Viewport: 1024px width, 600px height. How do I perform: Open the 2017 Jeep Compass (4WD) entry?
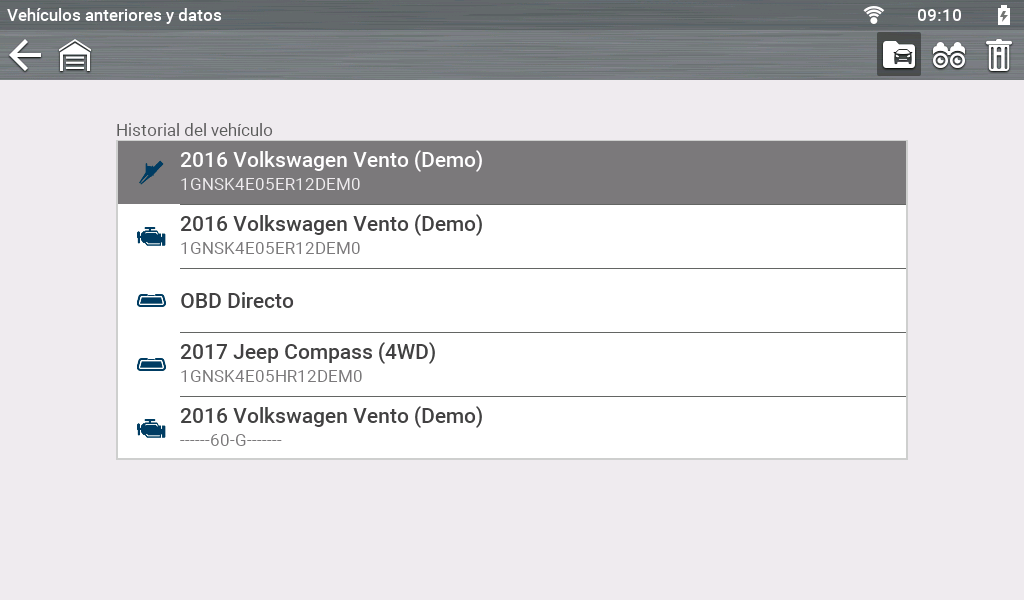pos(308,352)
